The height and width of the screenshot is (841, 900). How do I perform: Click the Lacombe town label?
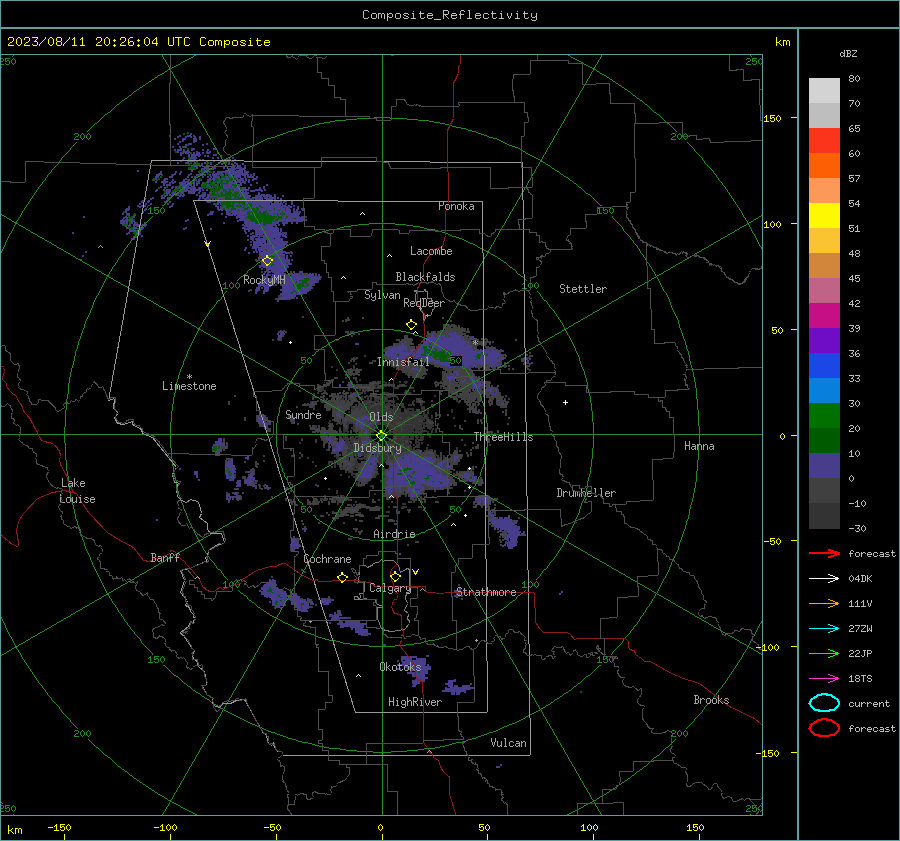431,251
